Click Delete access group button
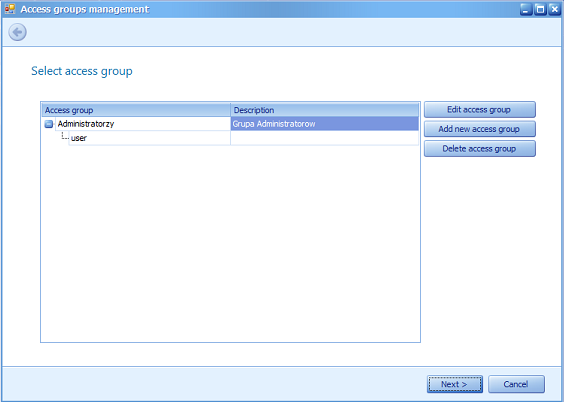The height and width of the screenshot is (402, 564). (479, 149)
